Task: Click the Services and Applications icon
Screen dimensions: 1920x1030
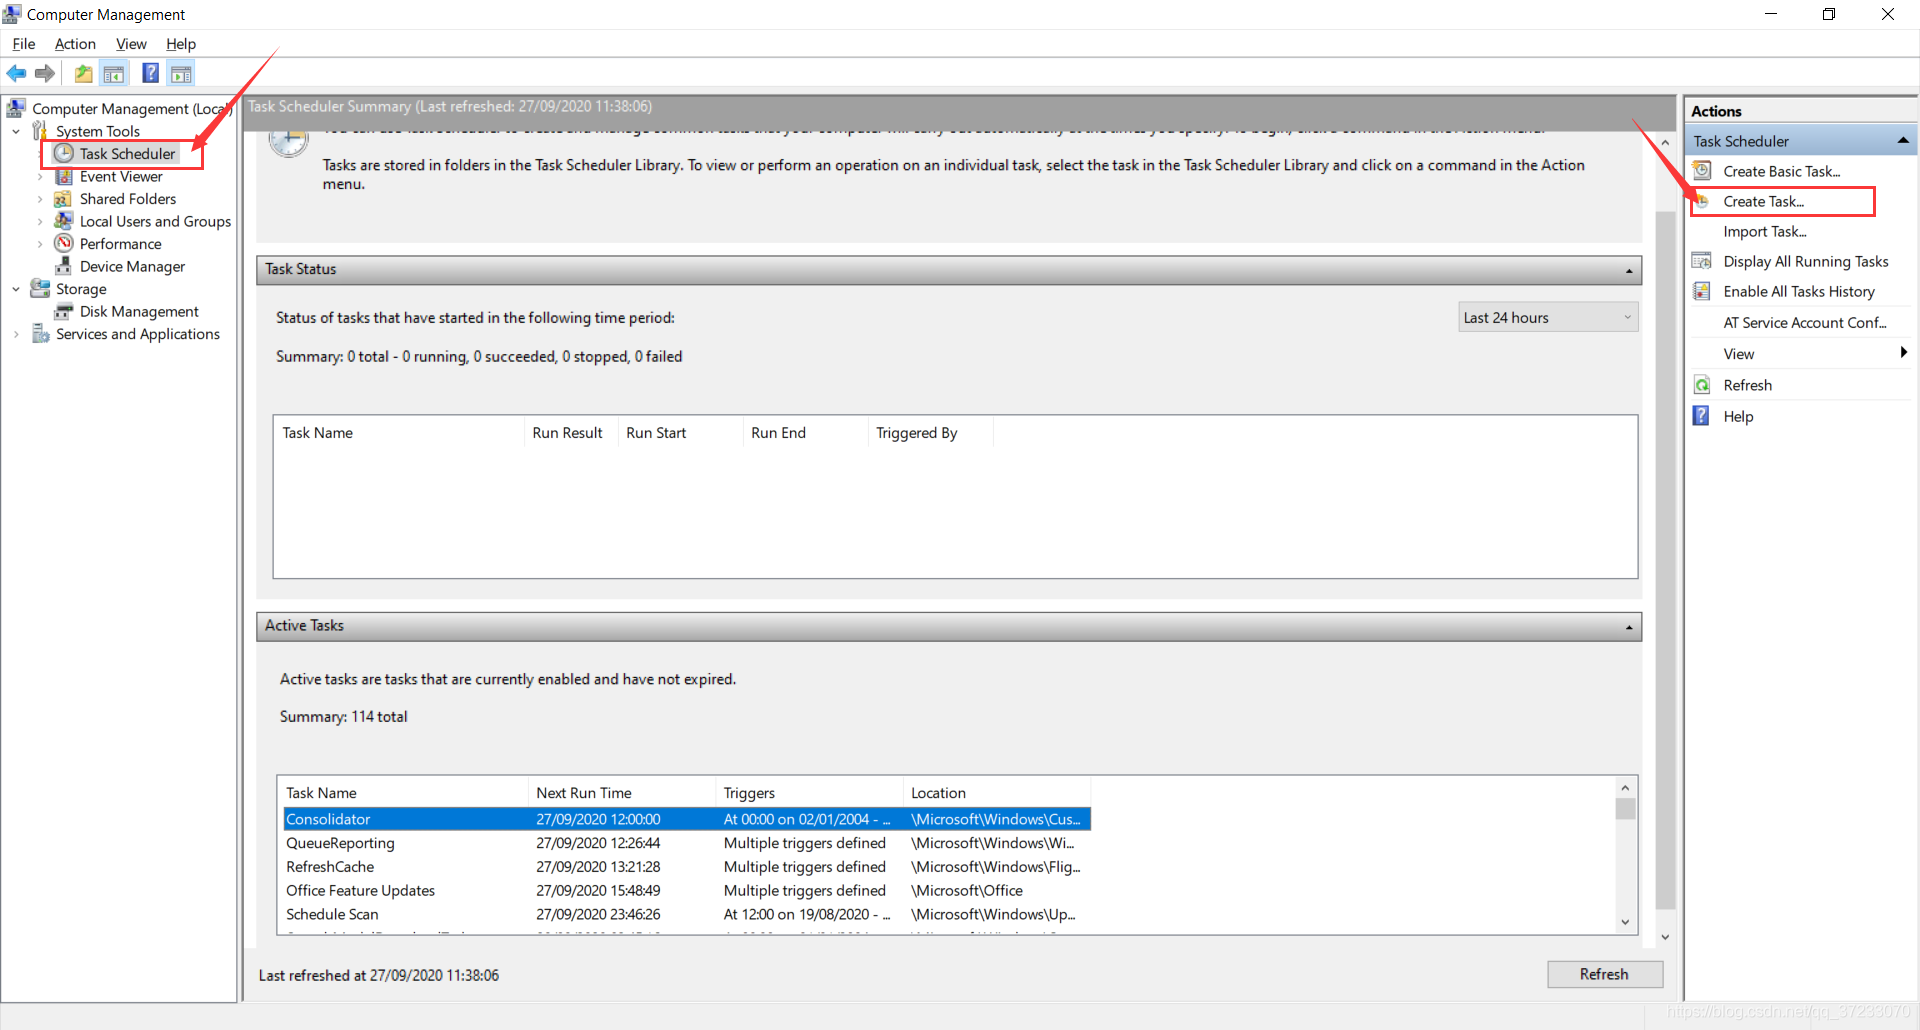Action: coord(40,333)
